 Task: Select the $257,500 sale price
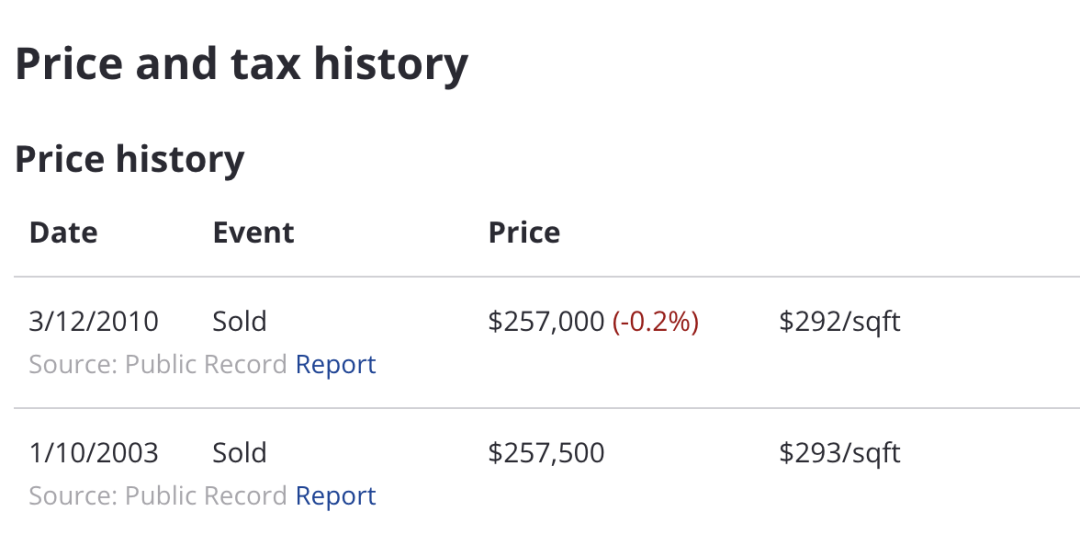click(x=546, y=453)
